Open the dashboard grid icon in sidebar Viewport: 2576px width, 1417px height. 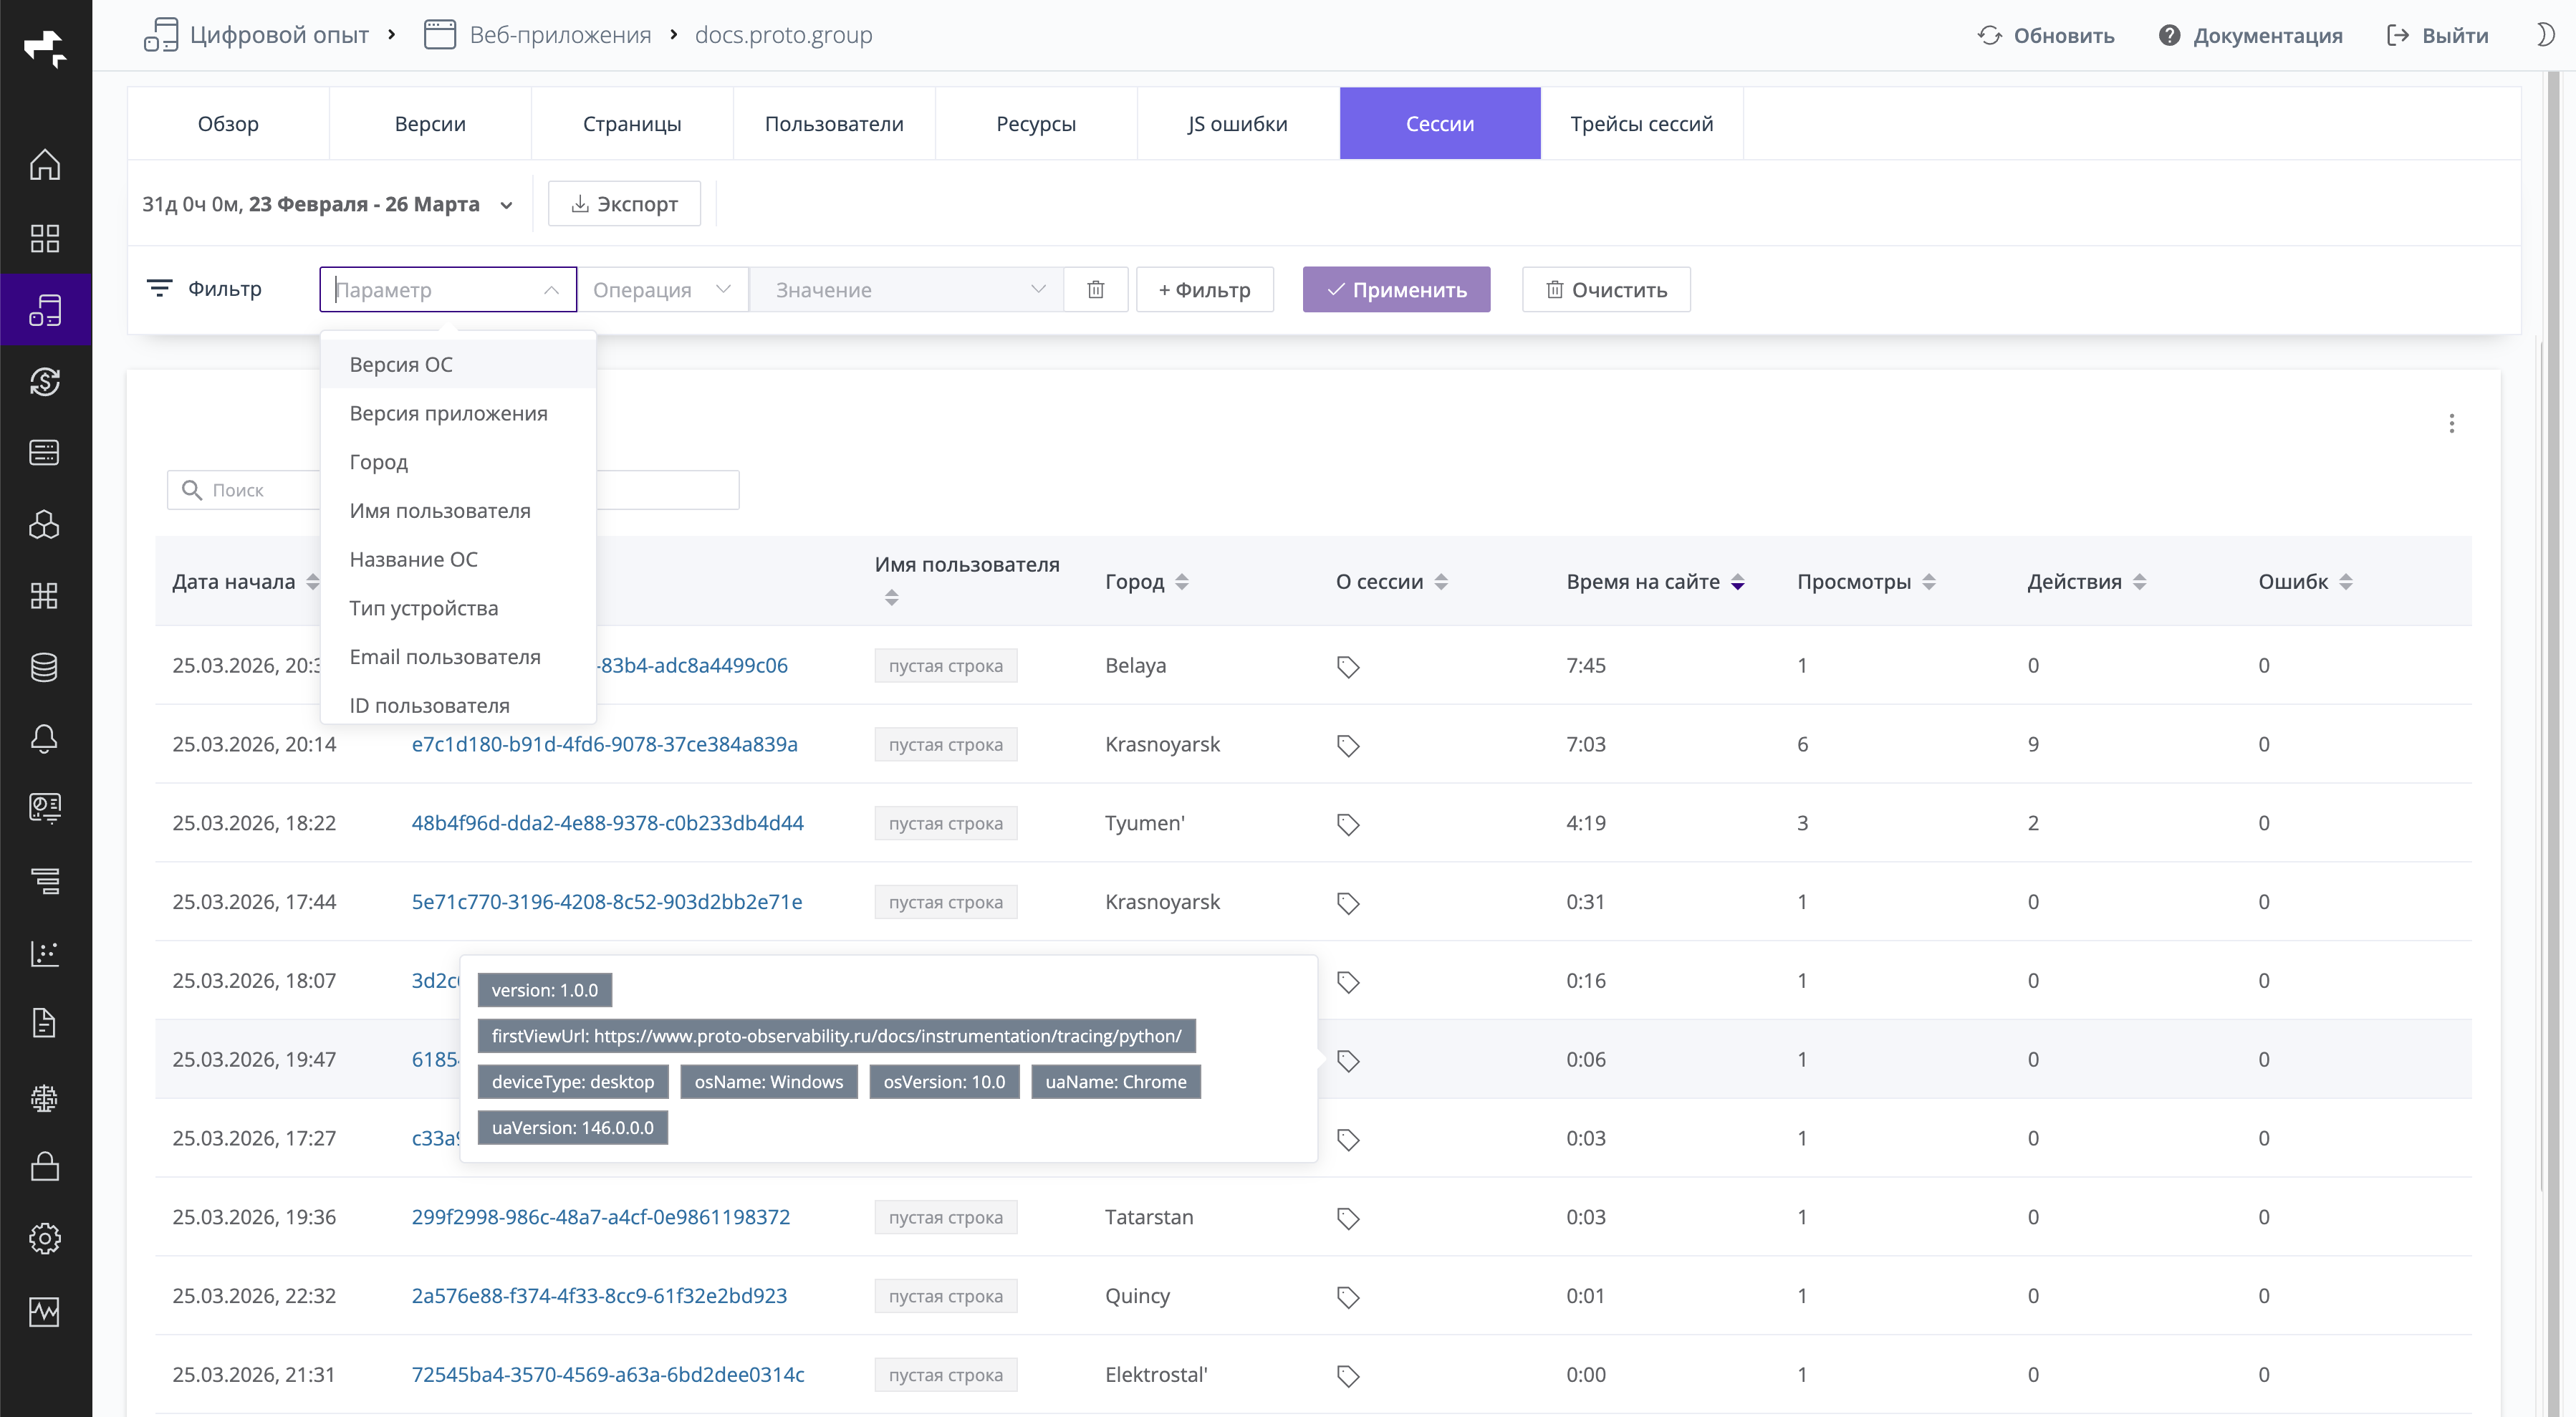45,238
